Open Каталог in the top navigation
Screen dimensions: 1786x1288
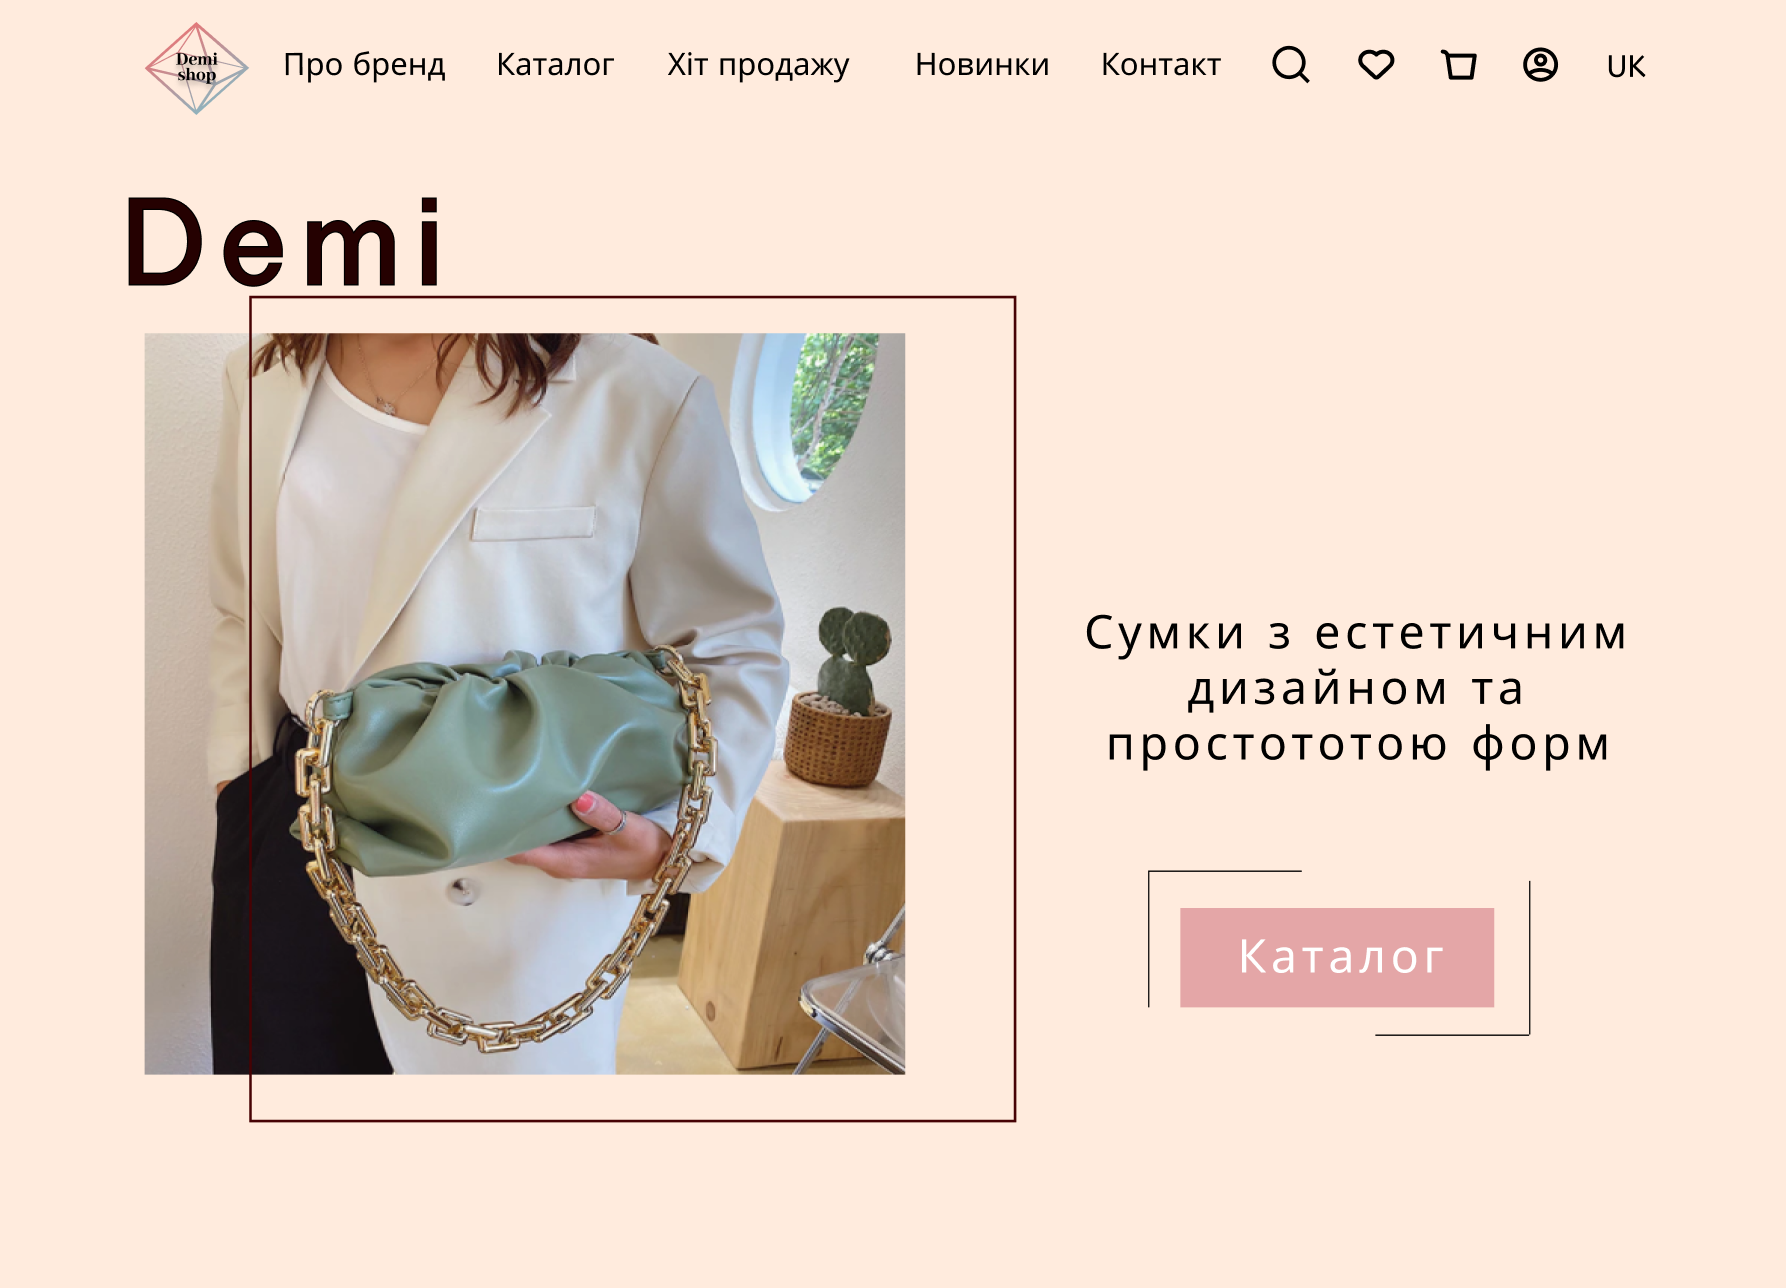[x=555, y=65]
